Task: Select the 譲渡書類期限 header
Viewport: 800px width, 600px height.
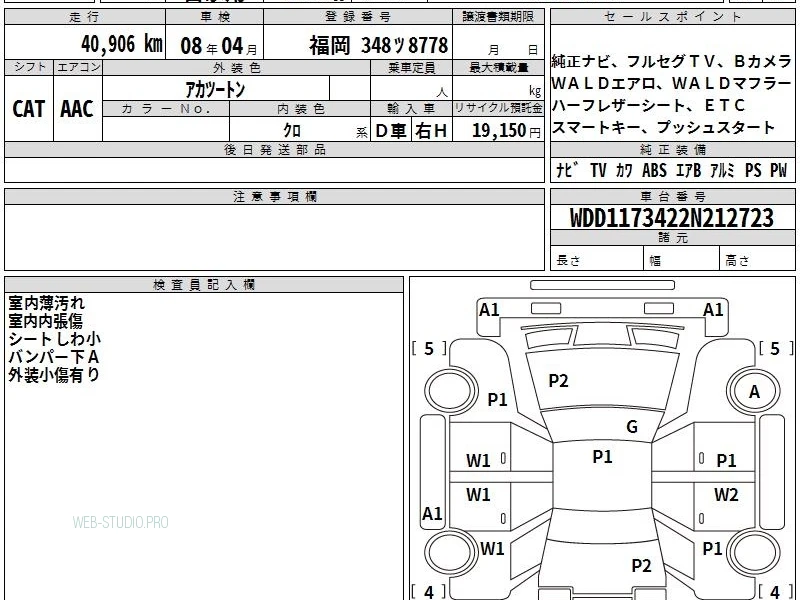Action: [x=498, y=17]
